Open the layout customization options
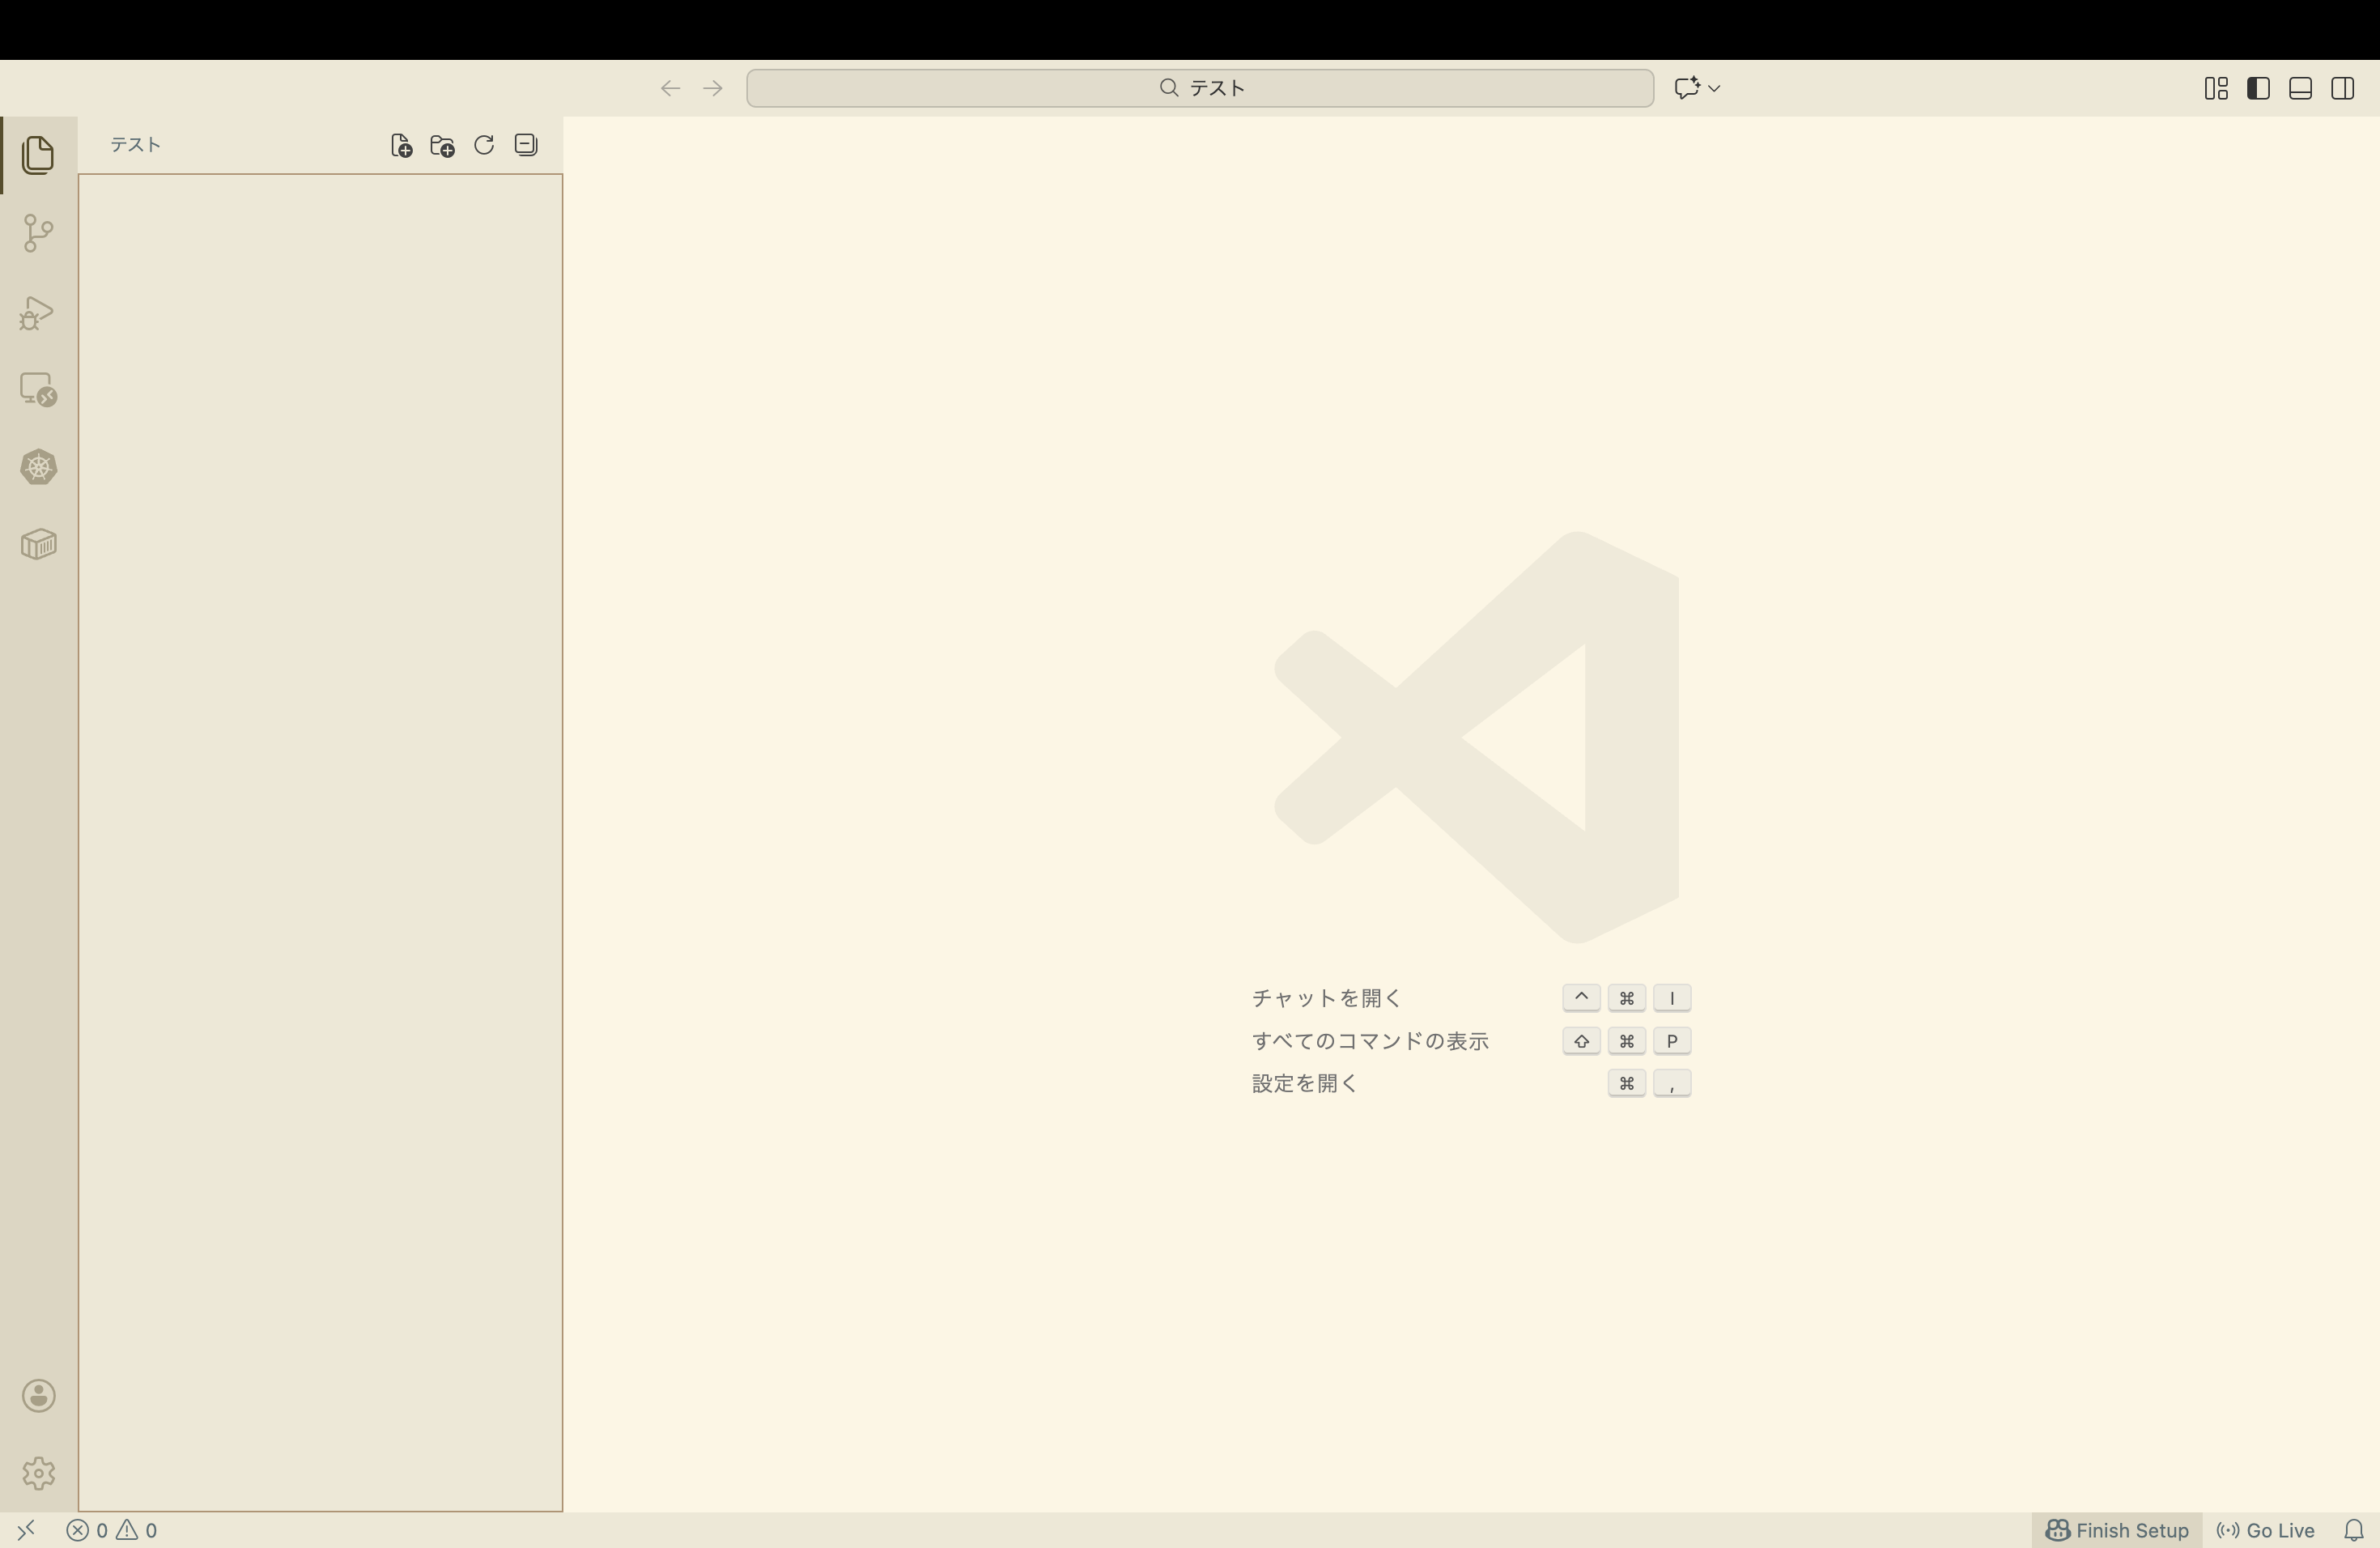Screen dimensions: 2380x1548 tap(2216, 88)
